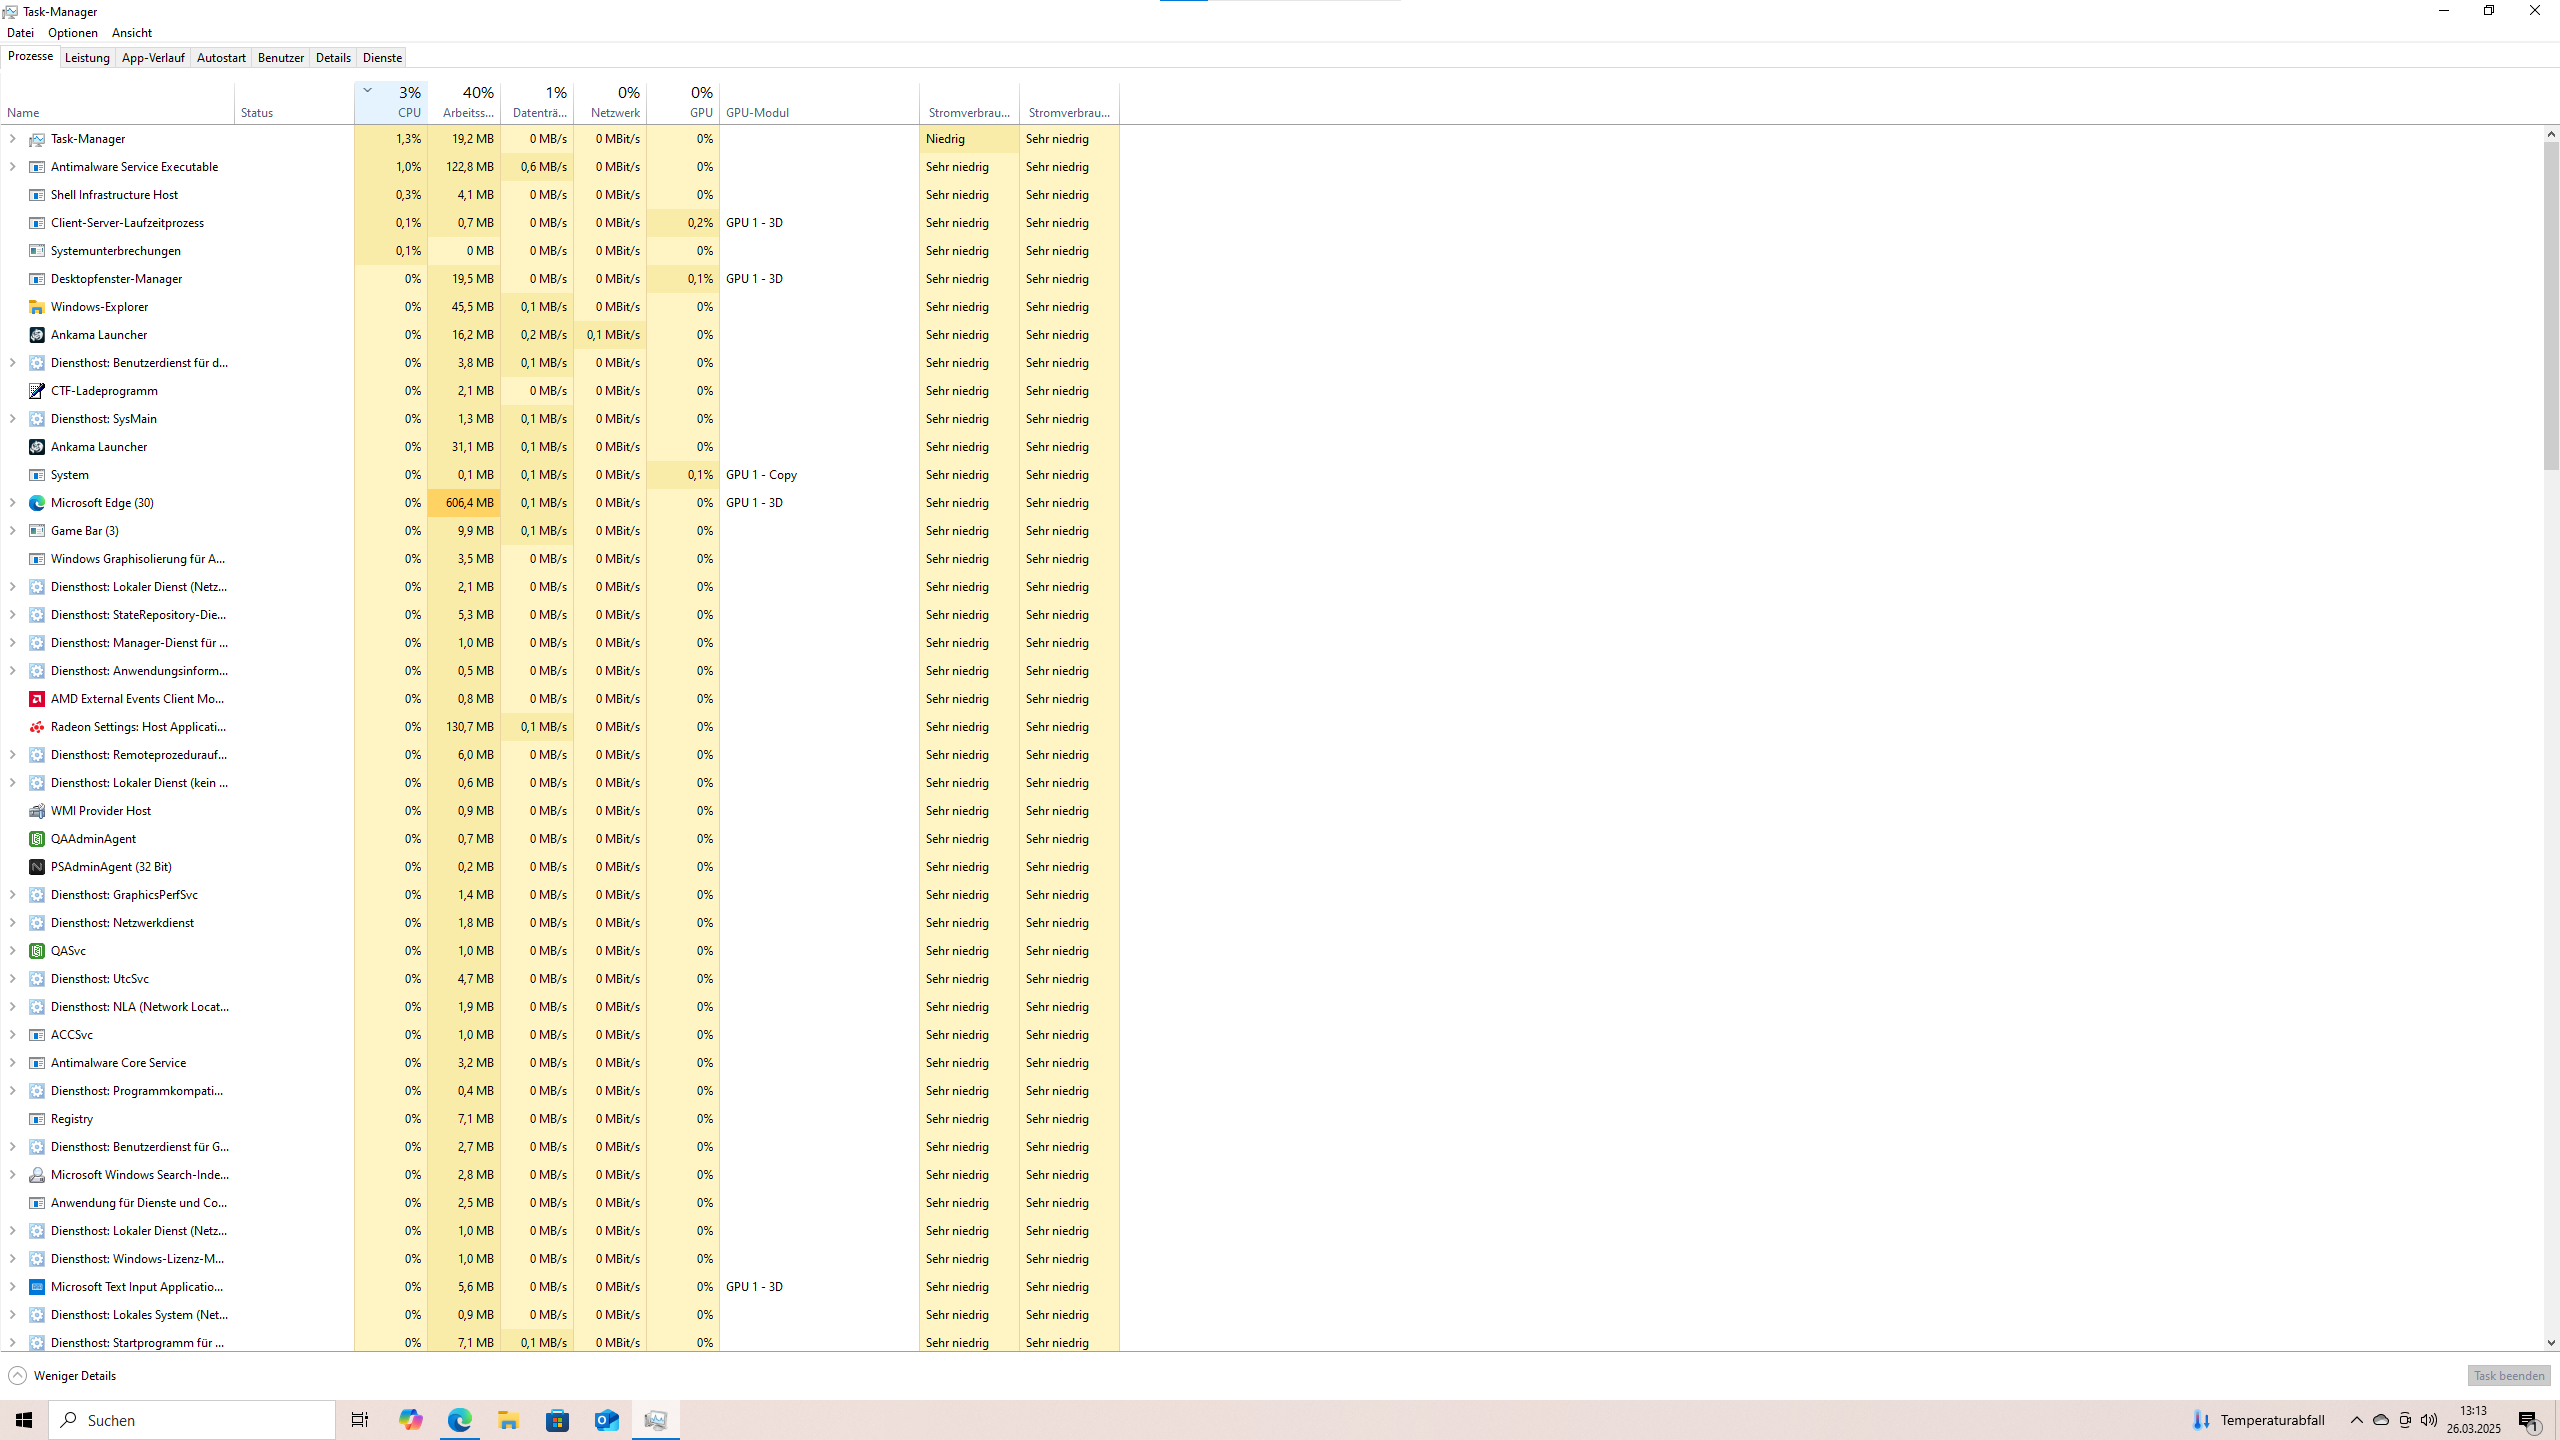Click the Suchen taskbar search field
2560x1440 pixels.
coord(192,1420)
